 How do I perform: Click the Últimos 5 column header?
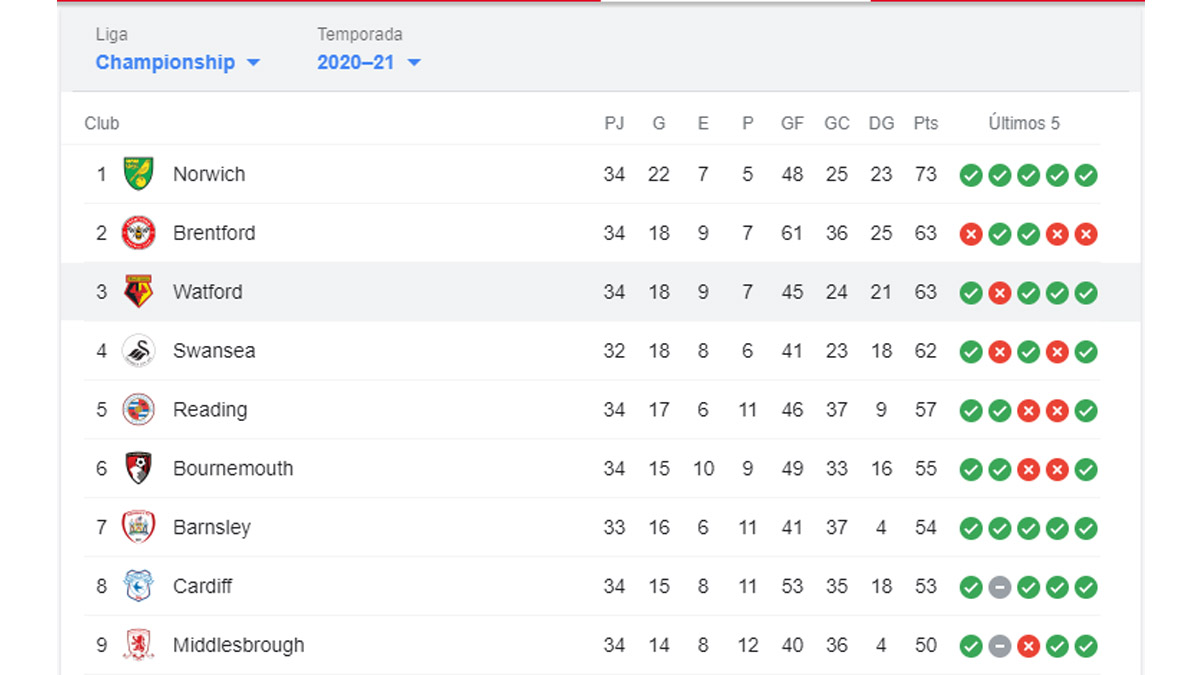pos(1024,123)
